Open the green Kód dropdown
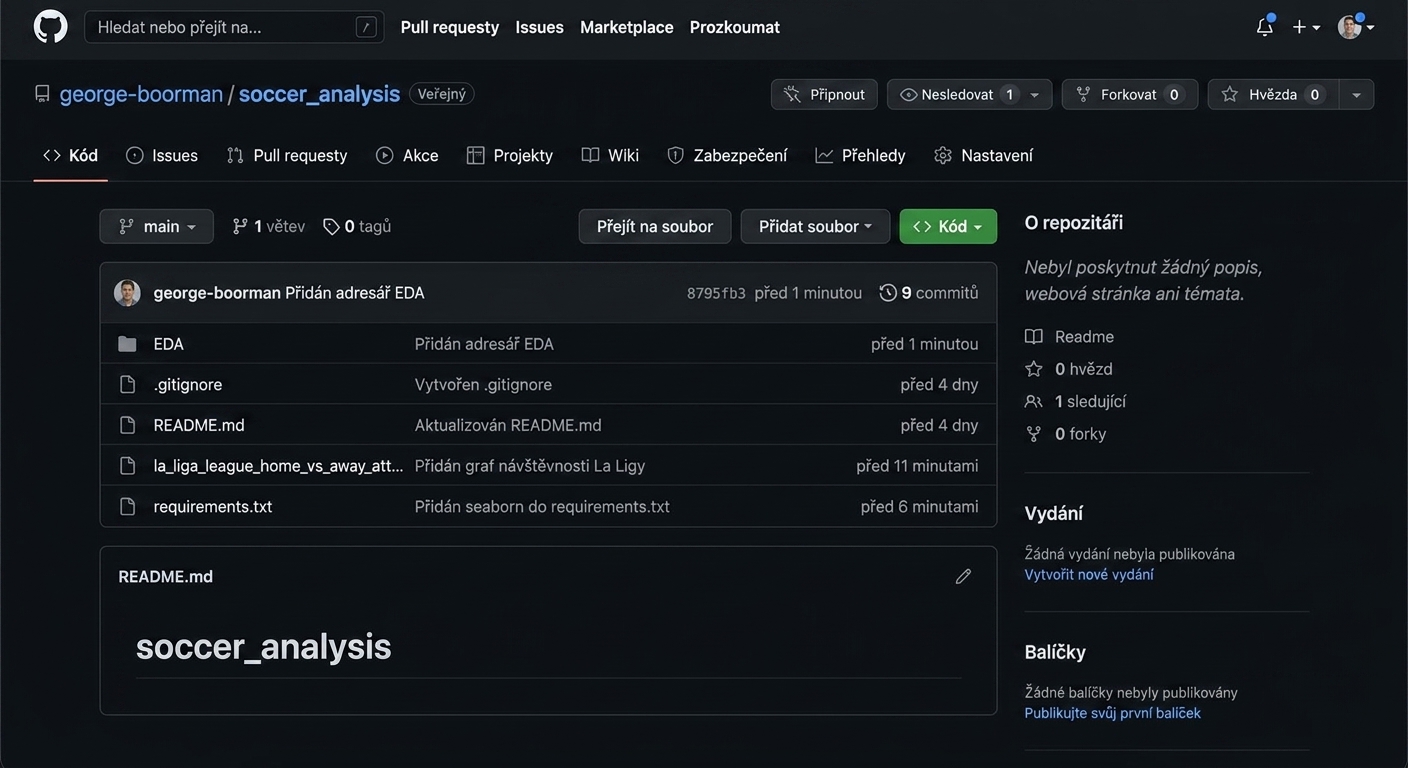Image resolution: width=1408 pixels, height=768 pixels. 948,226
